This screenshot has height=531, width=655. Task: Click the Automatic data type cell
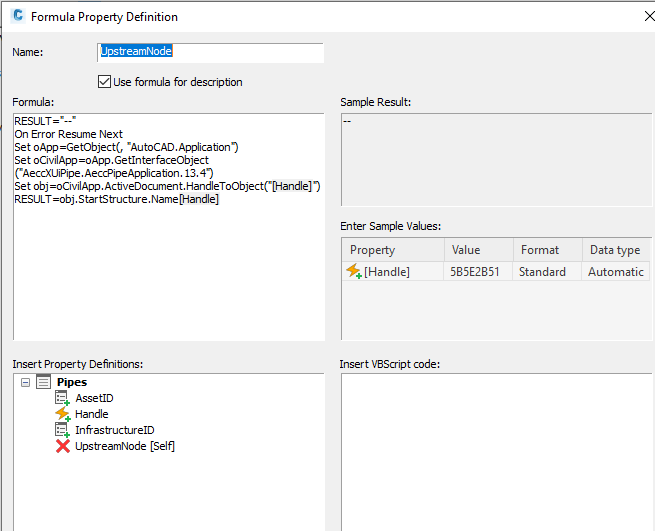click(616, 272)
